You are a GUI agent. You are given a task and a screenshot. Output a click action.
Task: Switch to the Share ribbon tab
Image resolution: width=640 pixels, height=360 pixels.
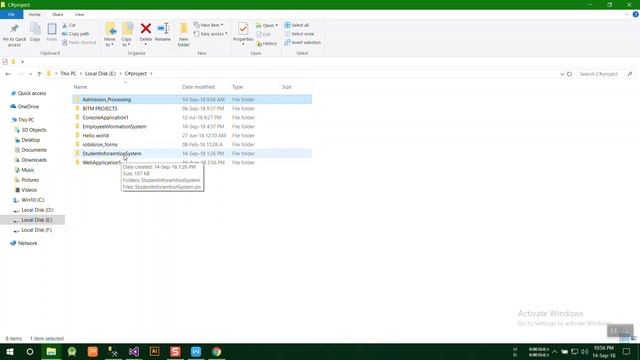(58, 14)
